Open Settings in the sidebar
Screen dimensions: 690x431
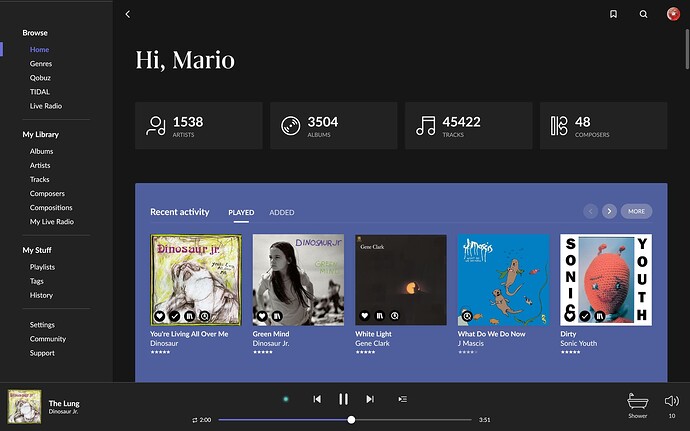(42, 325)
